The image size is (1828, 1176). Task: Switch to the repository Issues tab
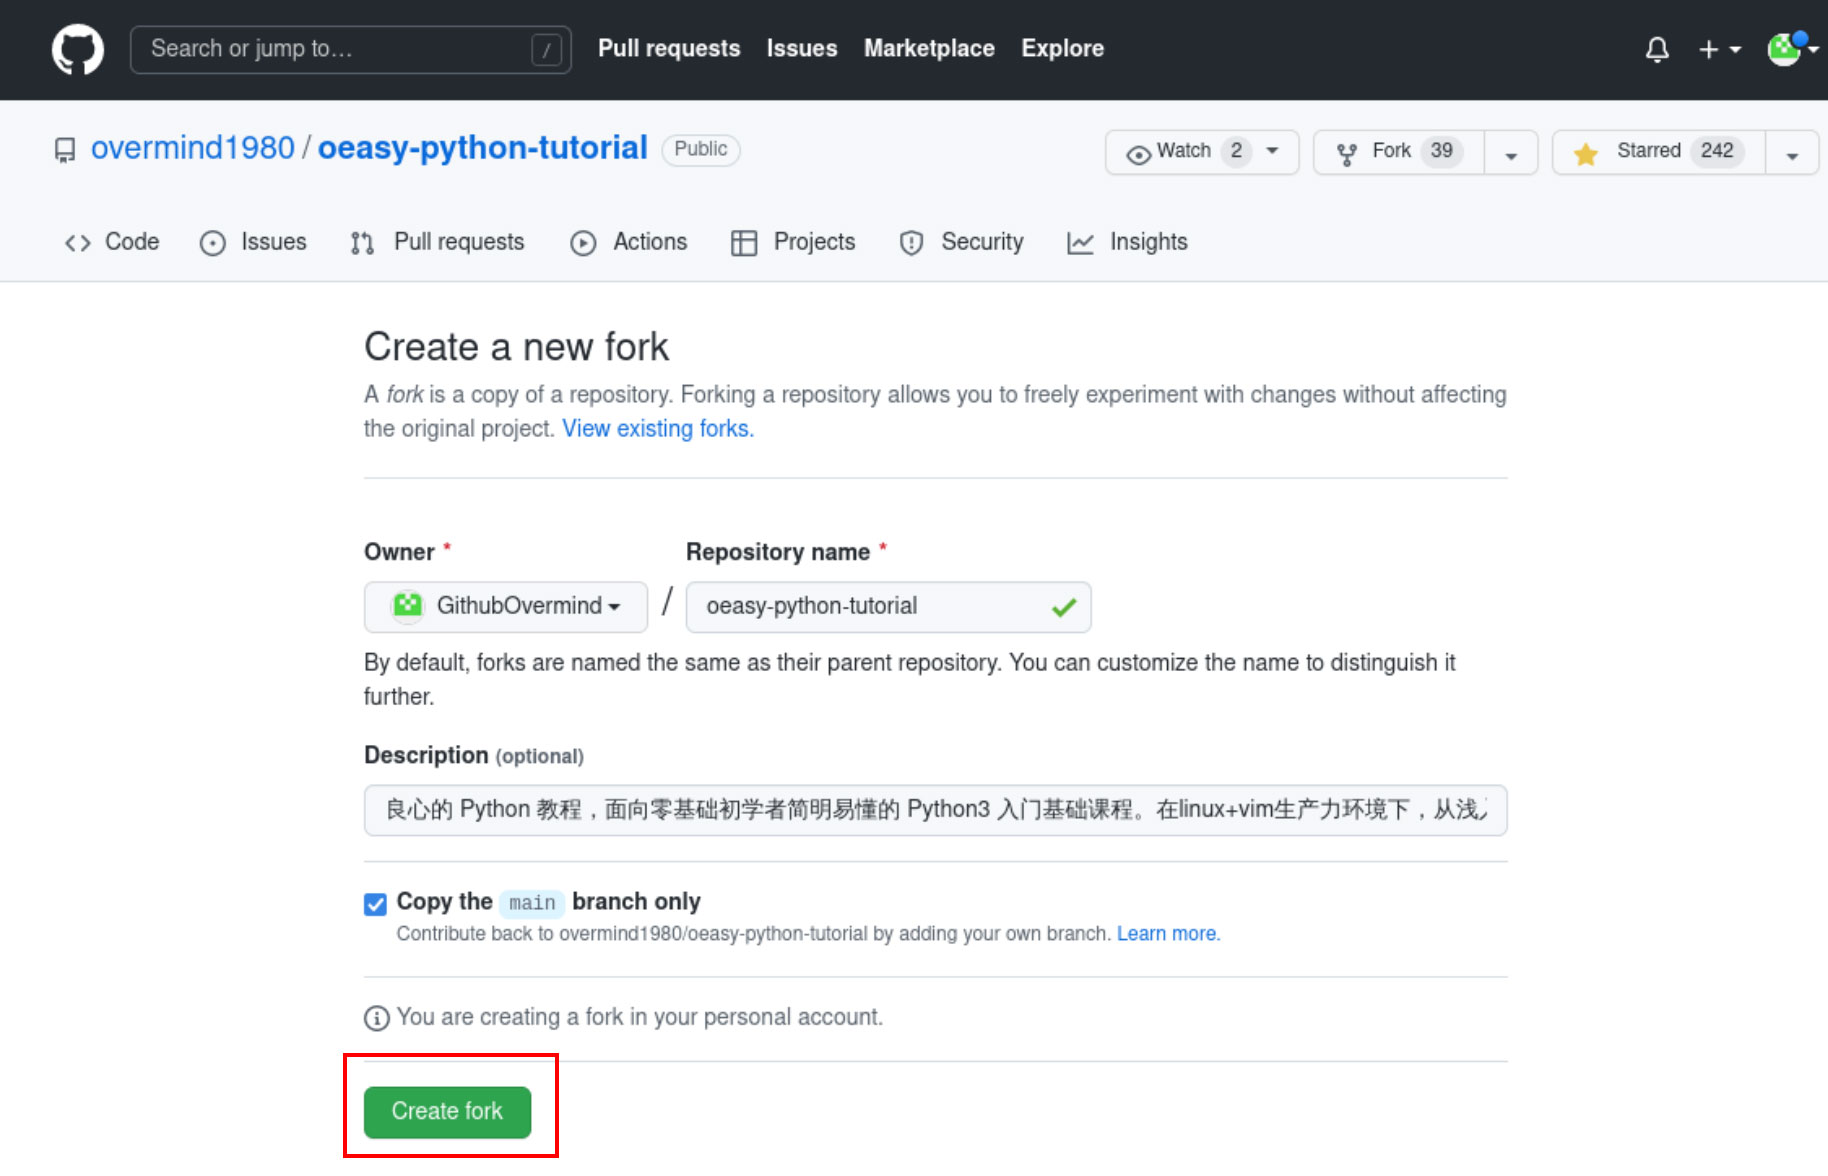253,242
